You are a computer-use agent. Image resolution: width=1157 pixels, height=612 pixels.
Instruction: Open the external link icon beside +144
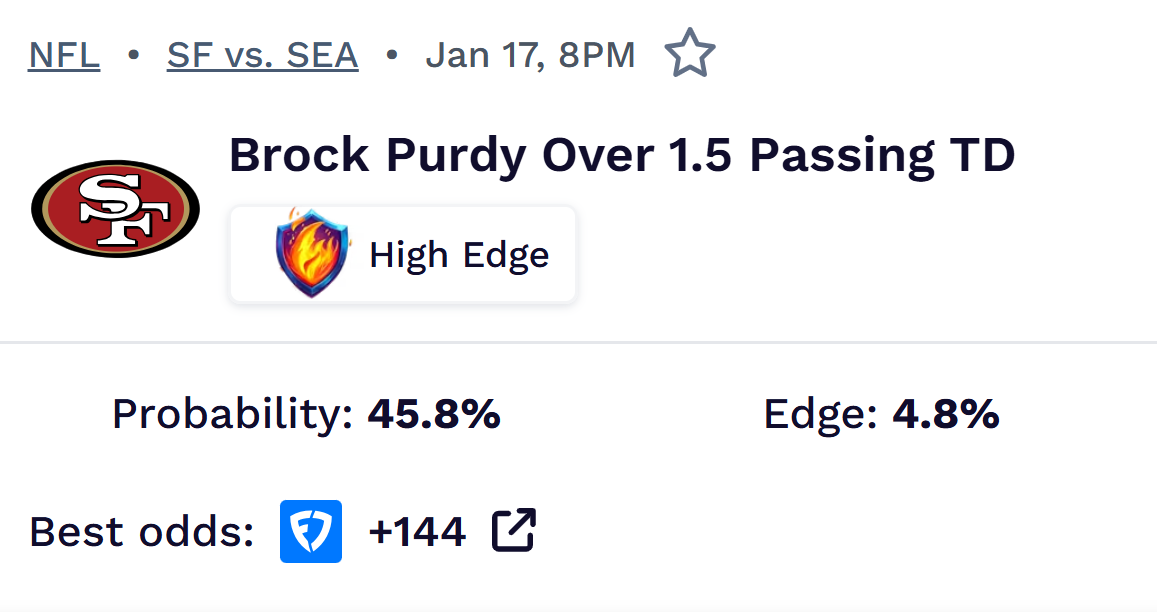click(x=514, y=531)
